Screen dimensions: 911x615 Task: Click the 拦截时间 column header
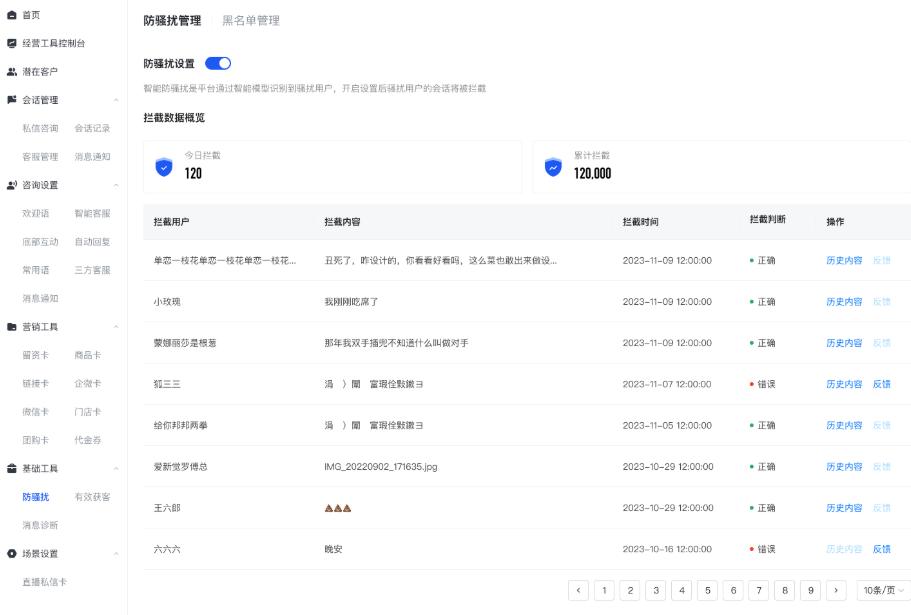(x=640, y=222)
